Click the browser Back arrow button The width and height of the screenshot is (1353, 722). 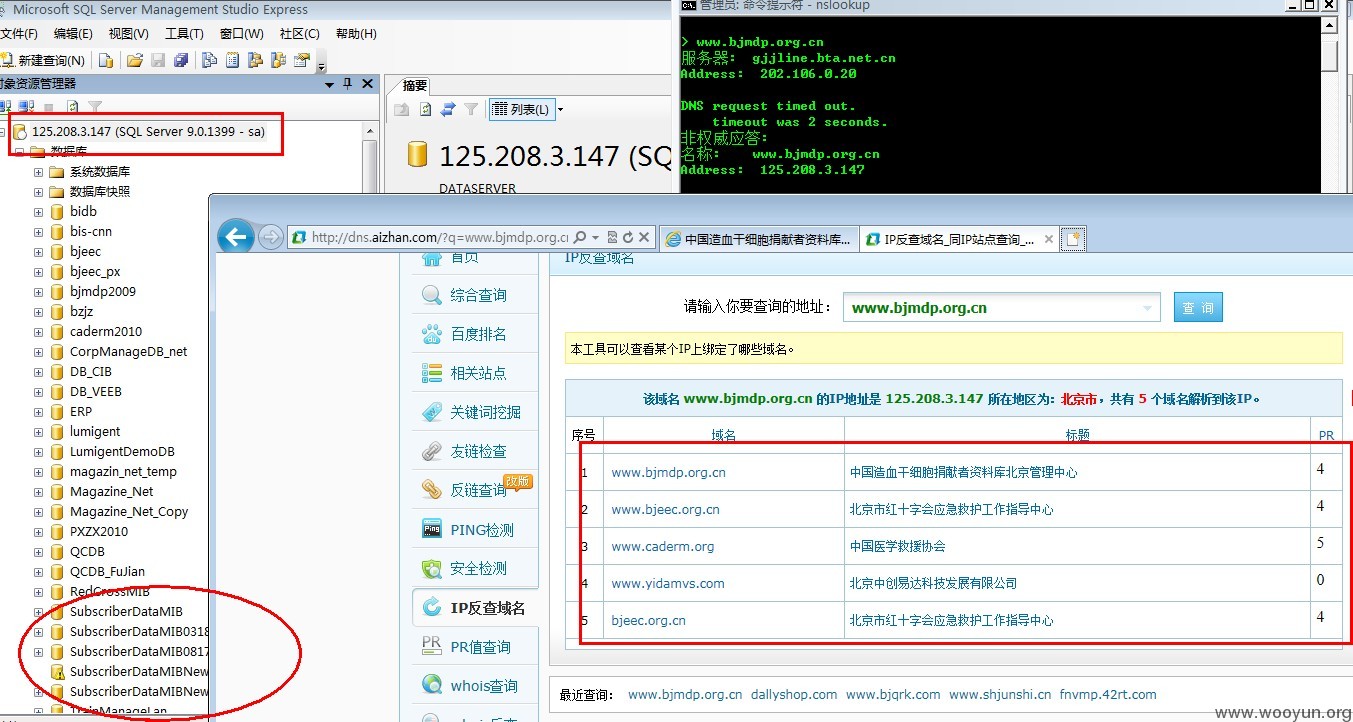pos(237,237)
